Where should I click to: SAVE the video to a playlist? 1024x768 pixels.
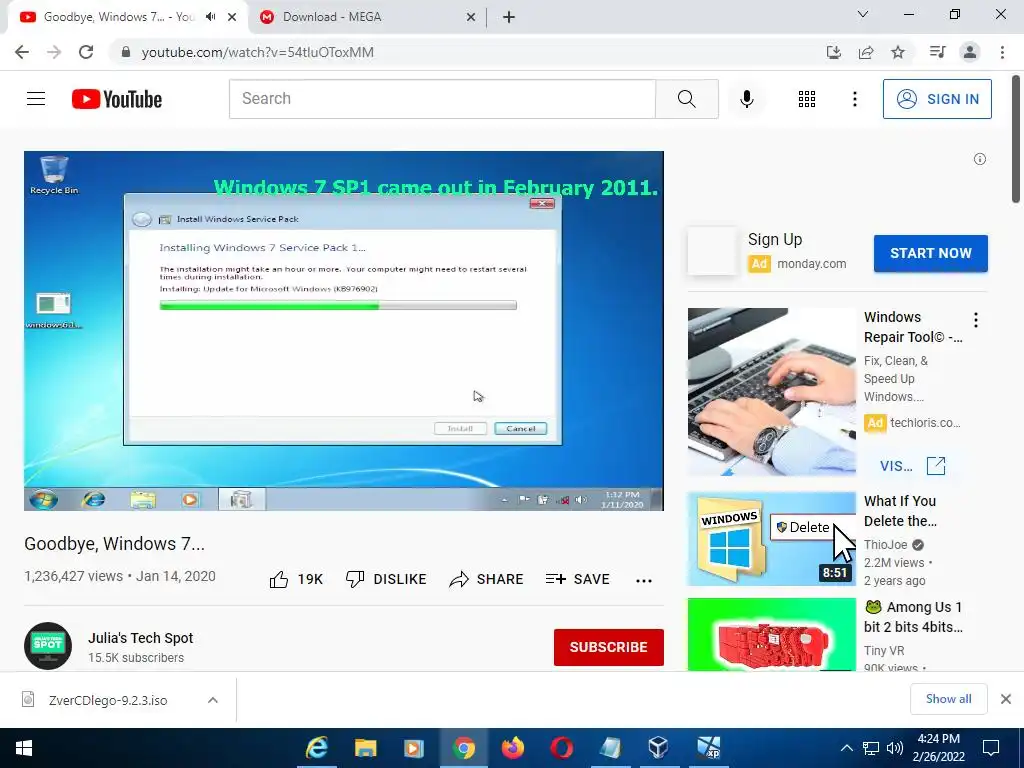pyautogui.click(x=577, y=579)
